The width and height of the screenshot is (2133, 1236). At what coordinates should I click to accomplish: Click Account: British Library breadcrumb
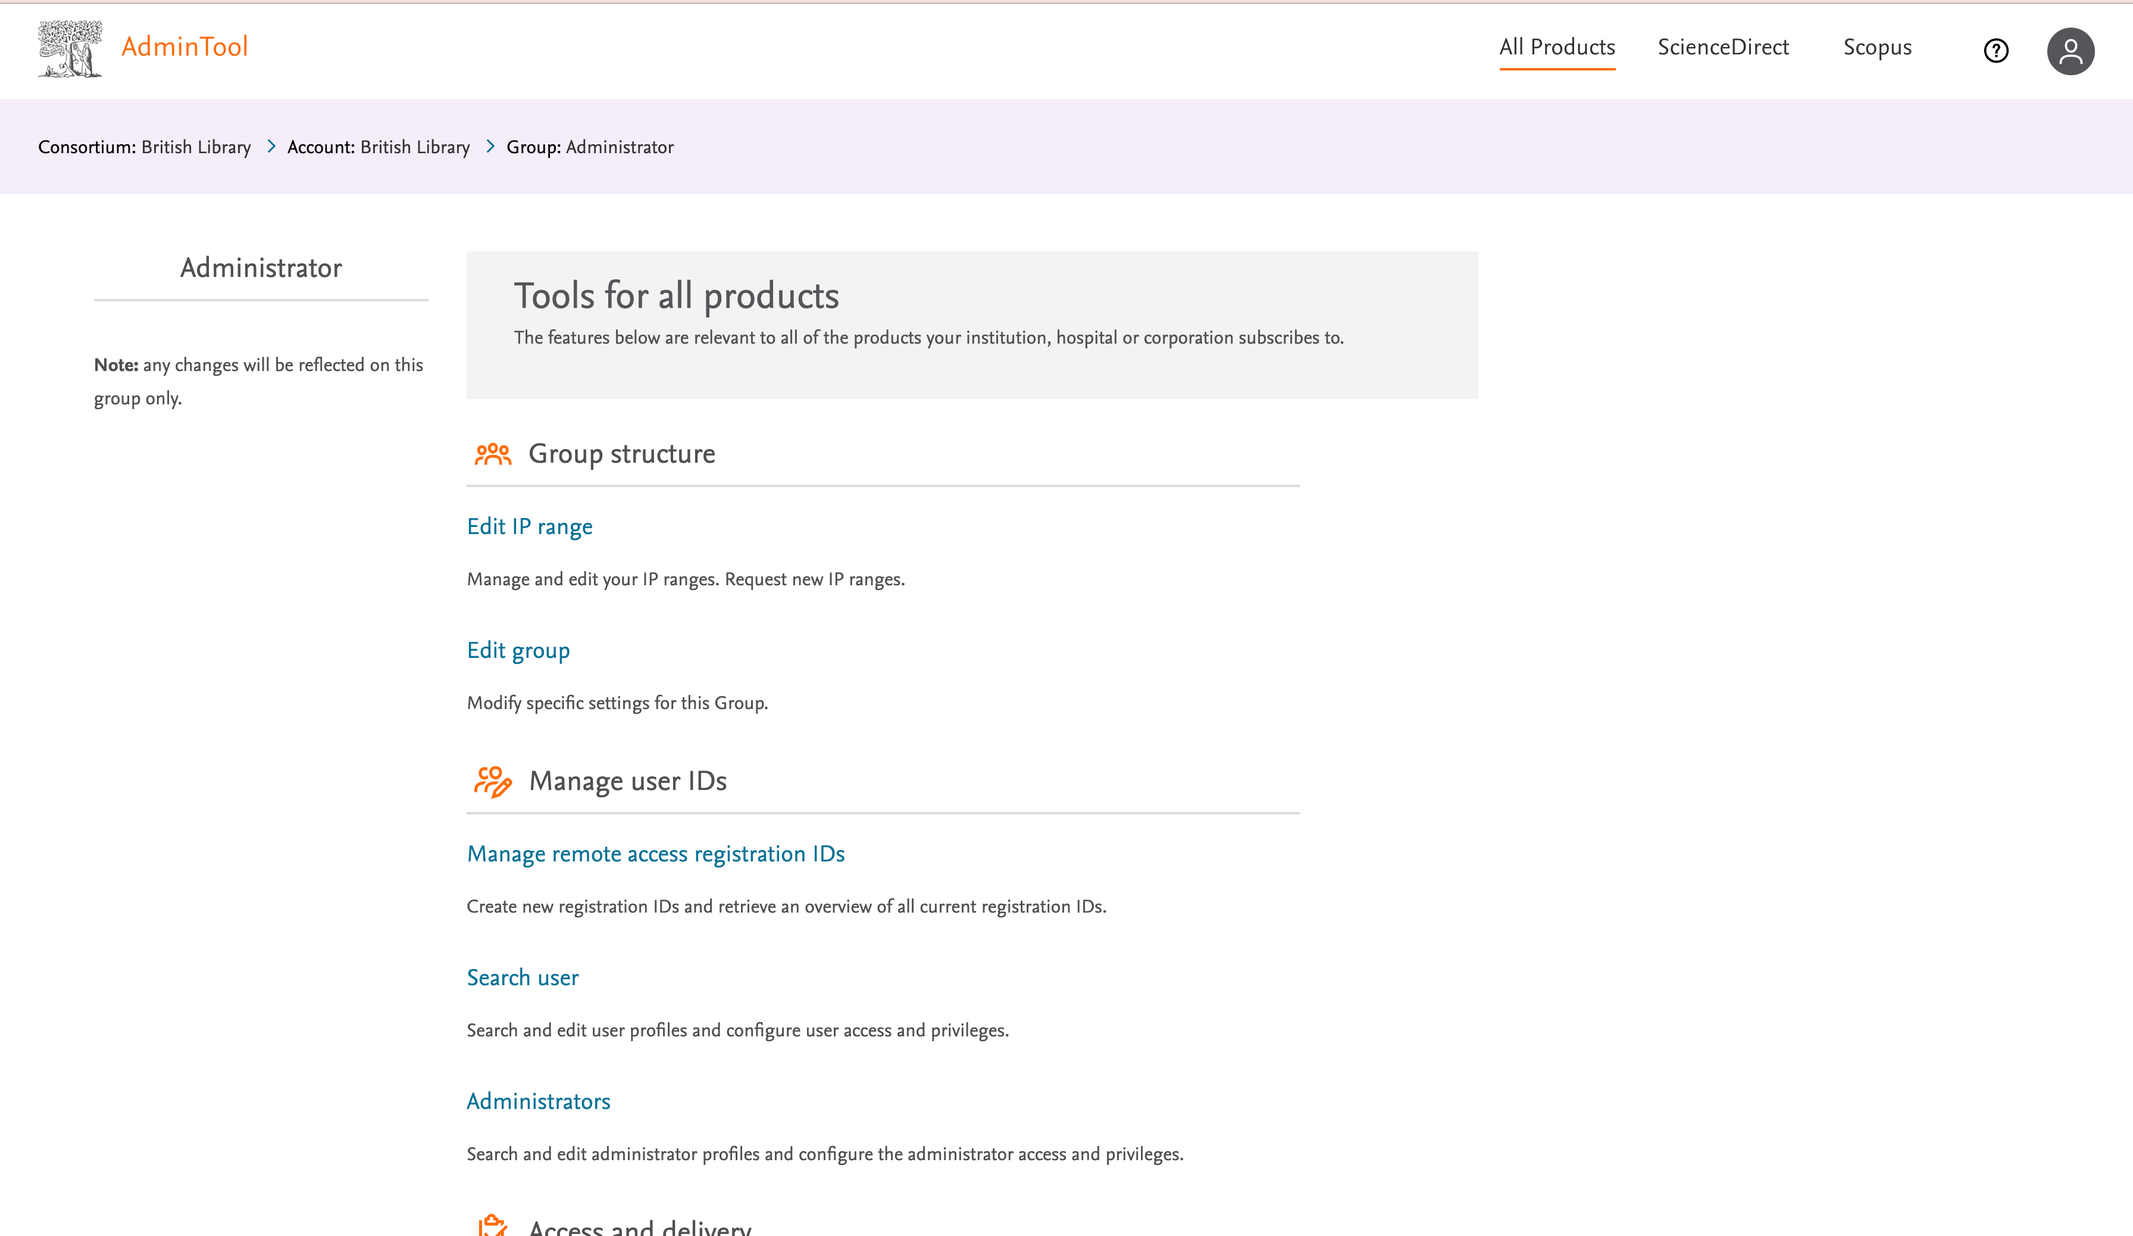click(x=378, y=148)
